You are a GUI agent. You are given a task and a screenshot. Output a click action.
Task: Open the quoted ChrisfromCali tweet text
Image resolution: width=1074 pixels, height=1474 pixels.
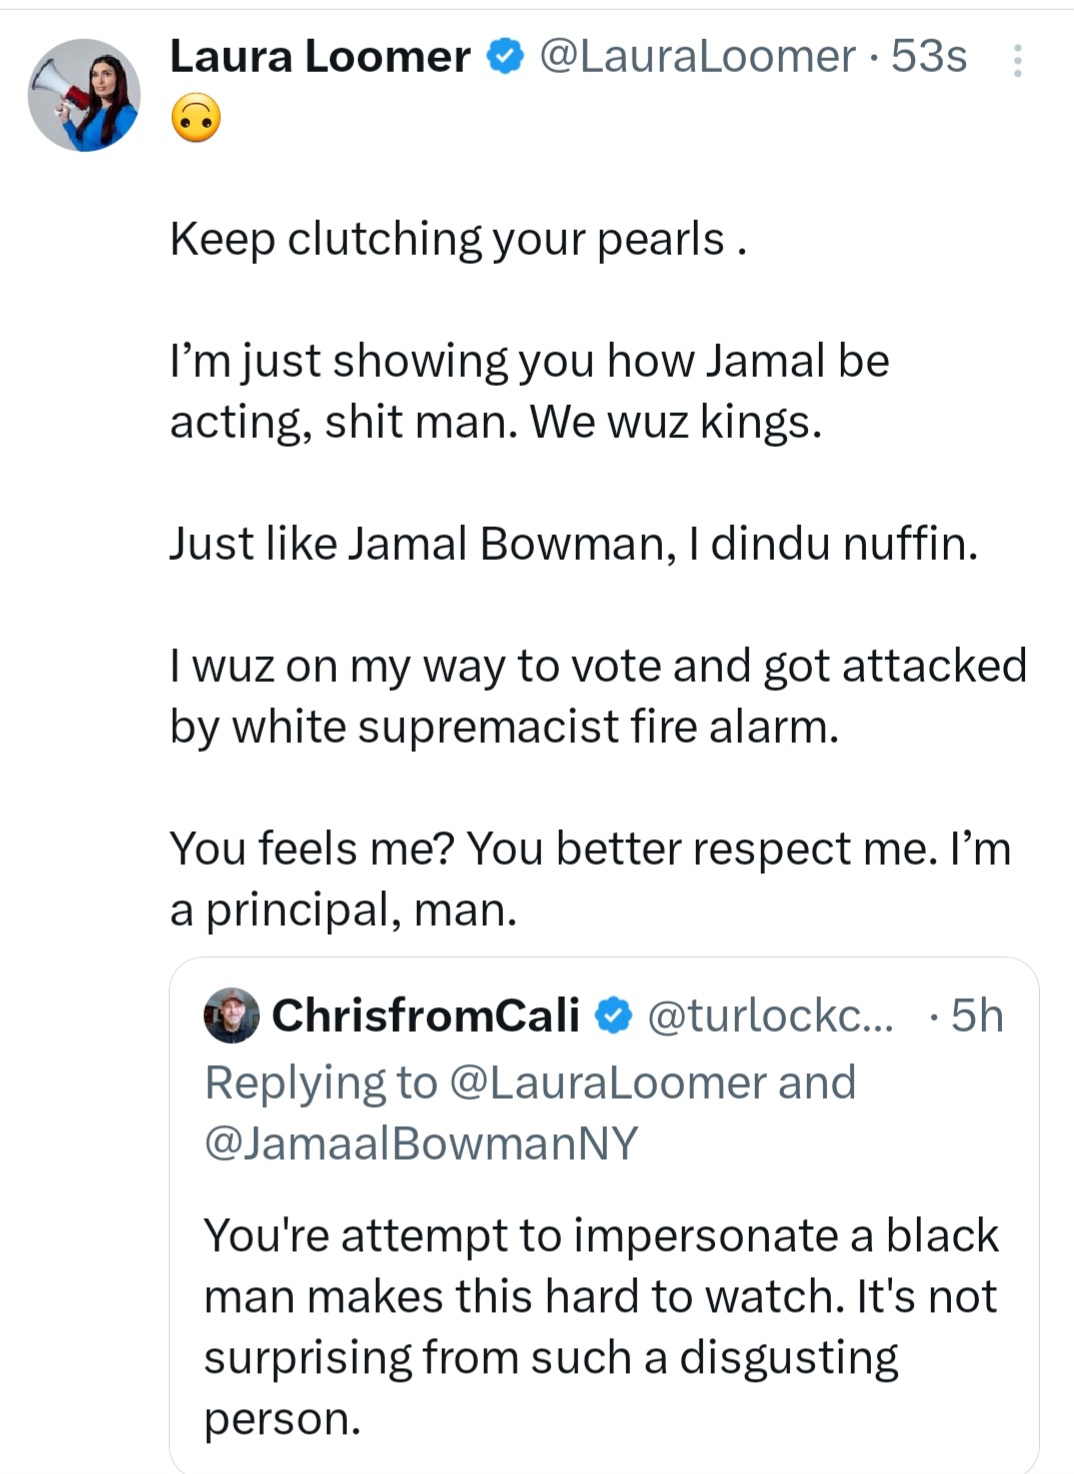pos(601,1327)
